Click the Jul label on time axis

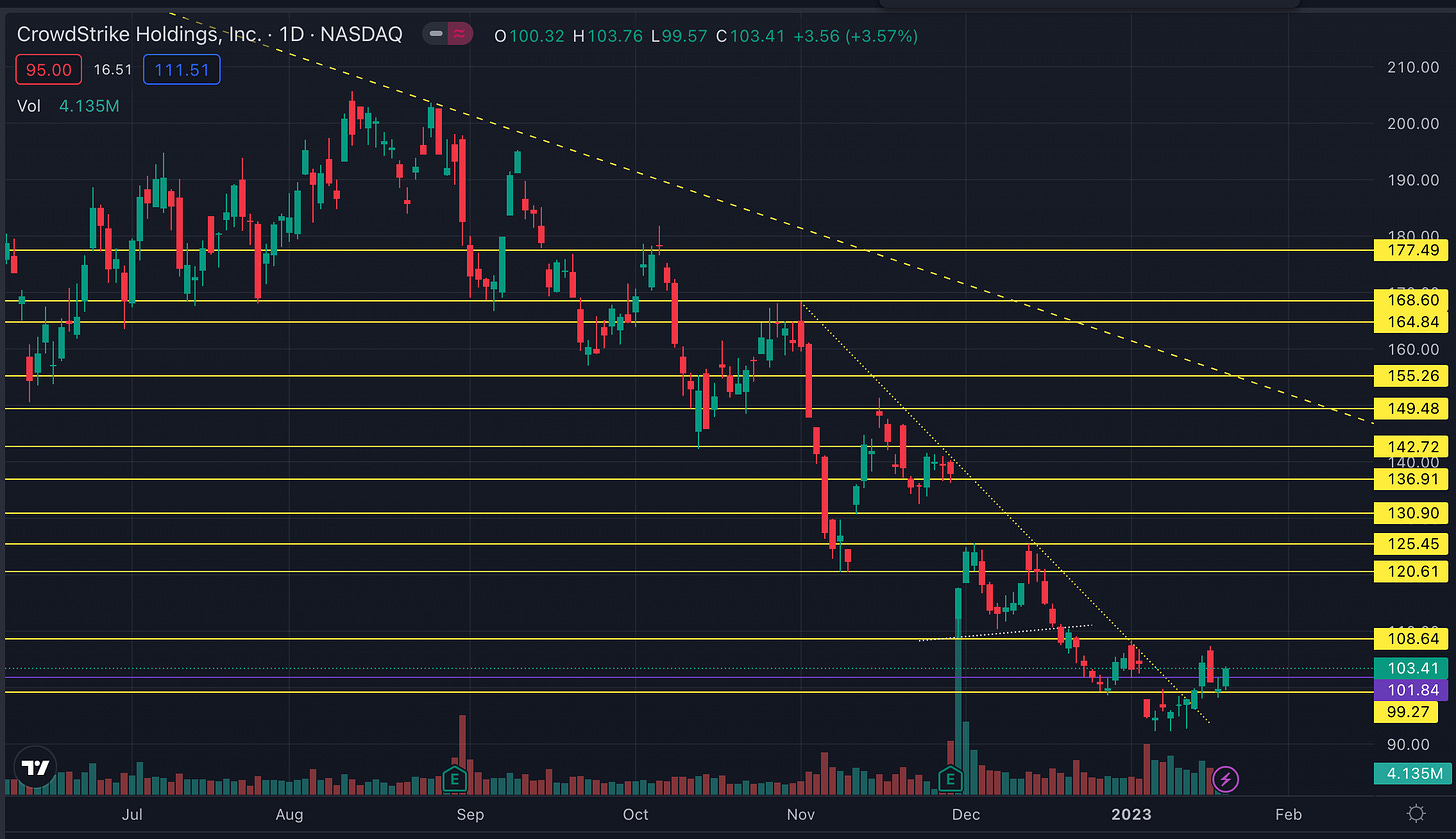pos(132,815)
